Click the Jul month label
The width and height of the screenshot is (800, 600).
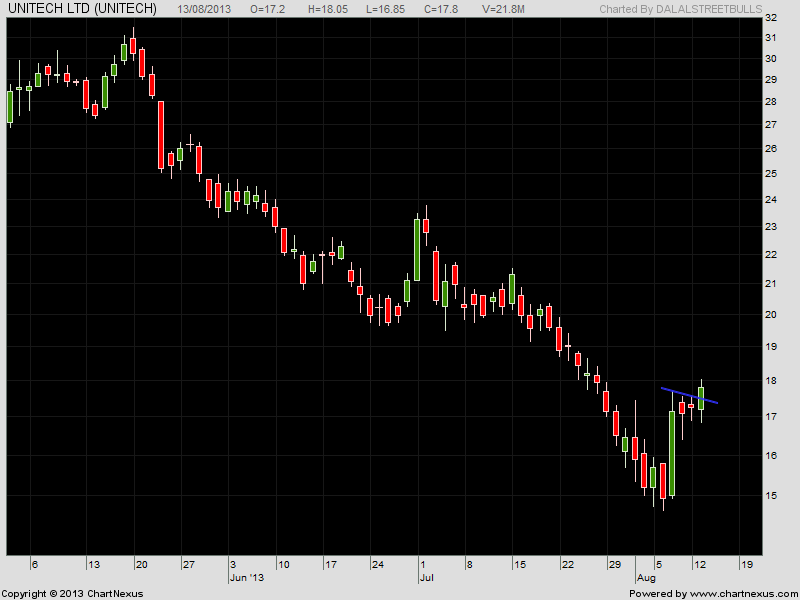pyautogui.click(x=427, y=578)
